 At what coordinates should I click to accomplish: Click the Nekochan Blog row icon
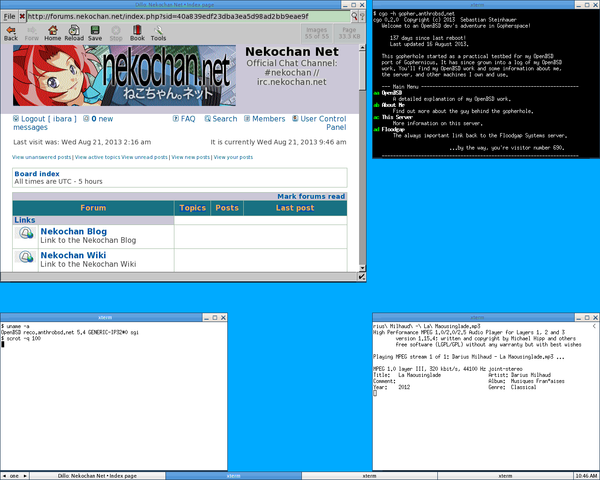tap(26, 233)
